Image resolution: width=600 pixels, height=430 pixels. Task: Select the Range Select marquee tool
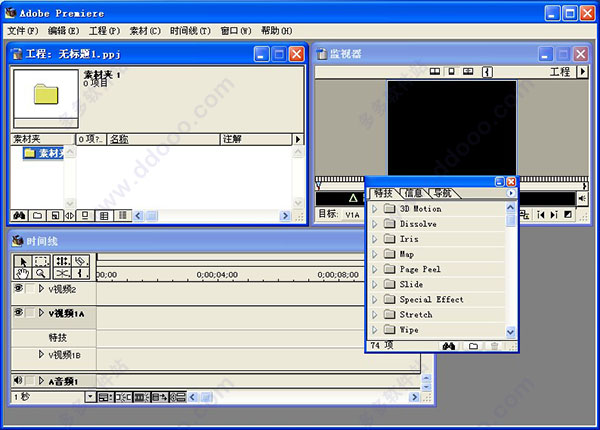coord(41,262)
